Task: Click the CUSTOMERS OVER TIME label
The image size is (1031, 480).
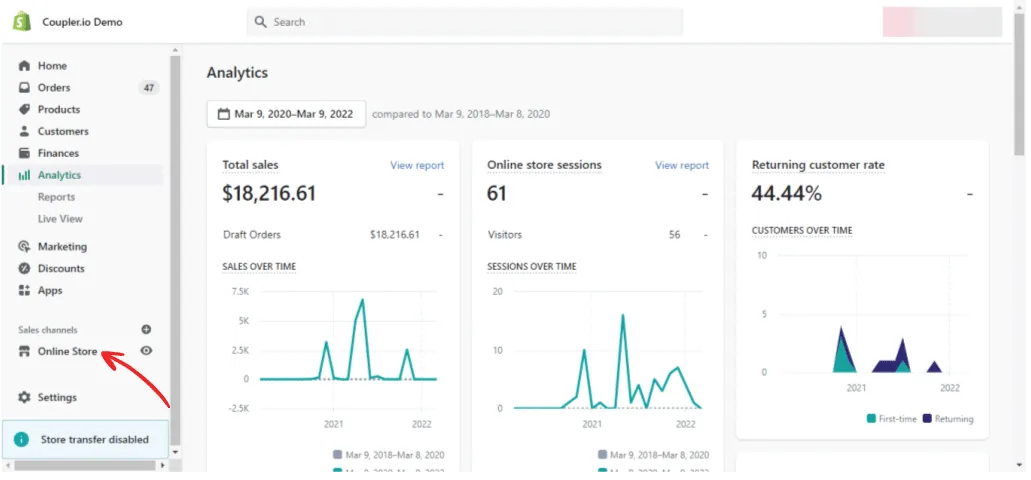Action: [802, 230]
